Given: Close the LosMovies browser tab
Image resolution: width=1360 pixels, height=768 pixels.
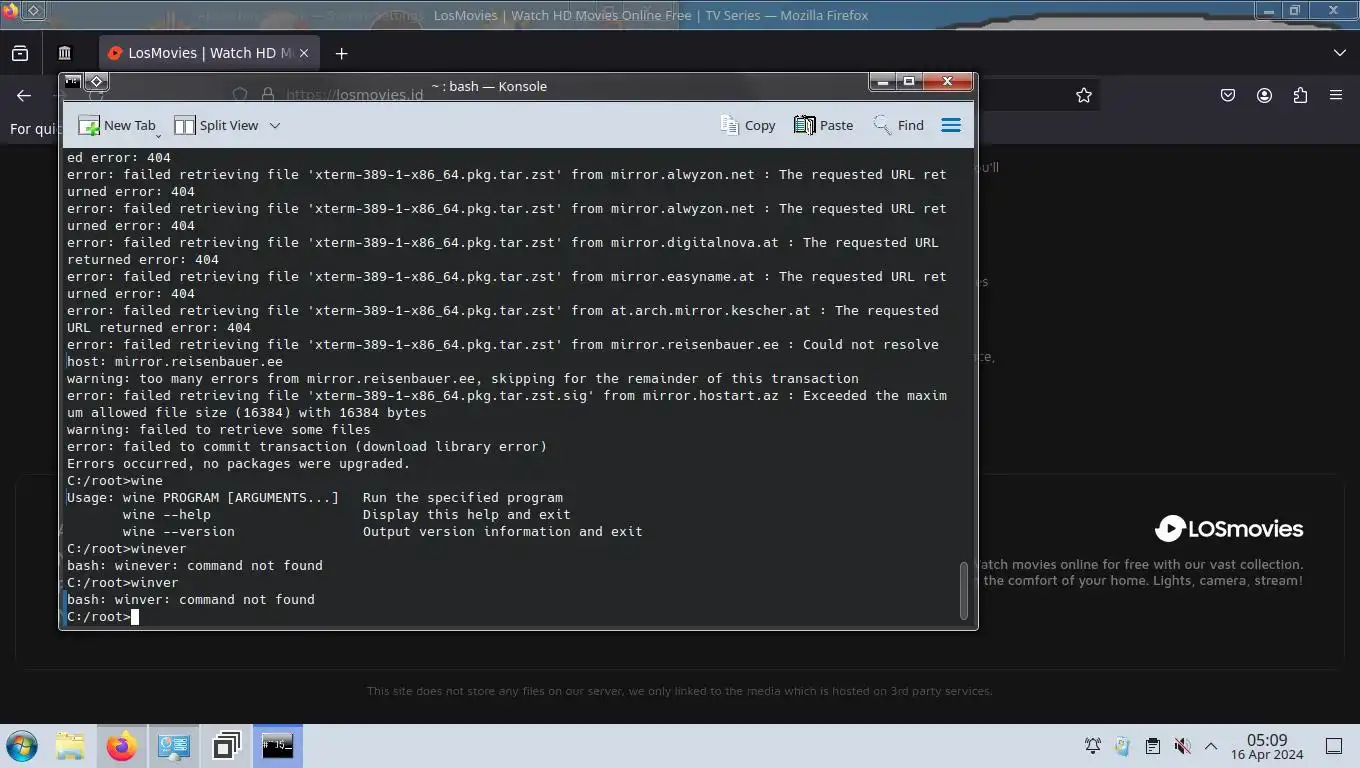Looking at the screenshot, I should click(304, 53).
